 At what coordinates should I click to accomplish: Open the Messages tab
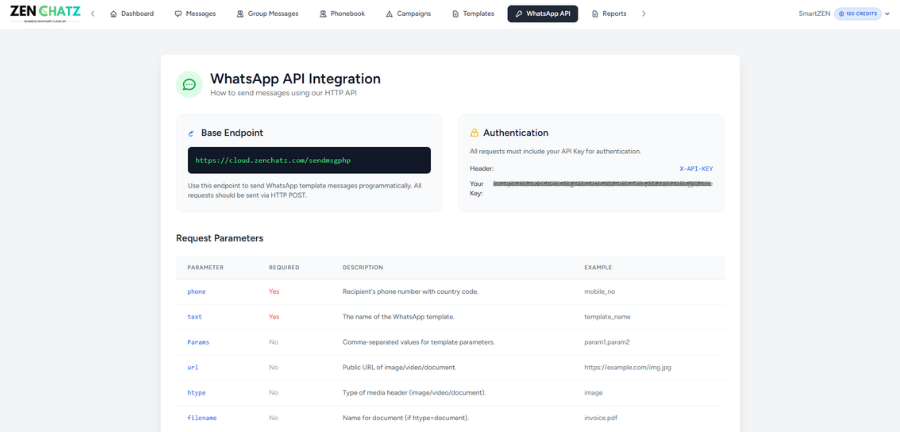coord(195,14)
